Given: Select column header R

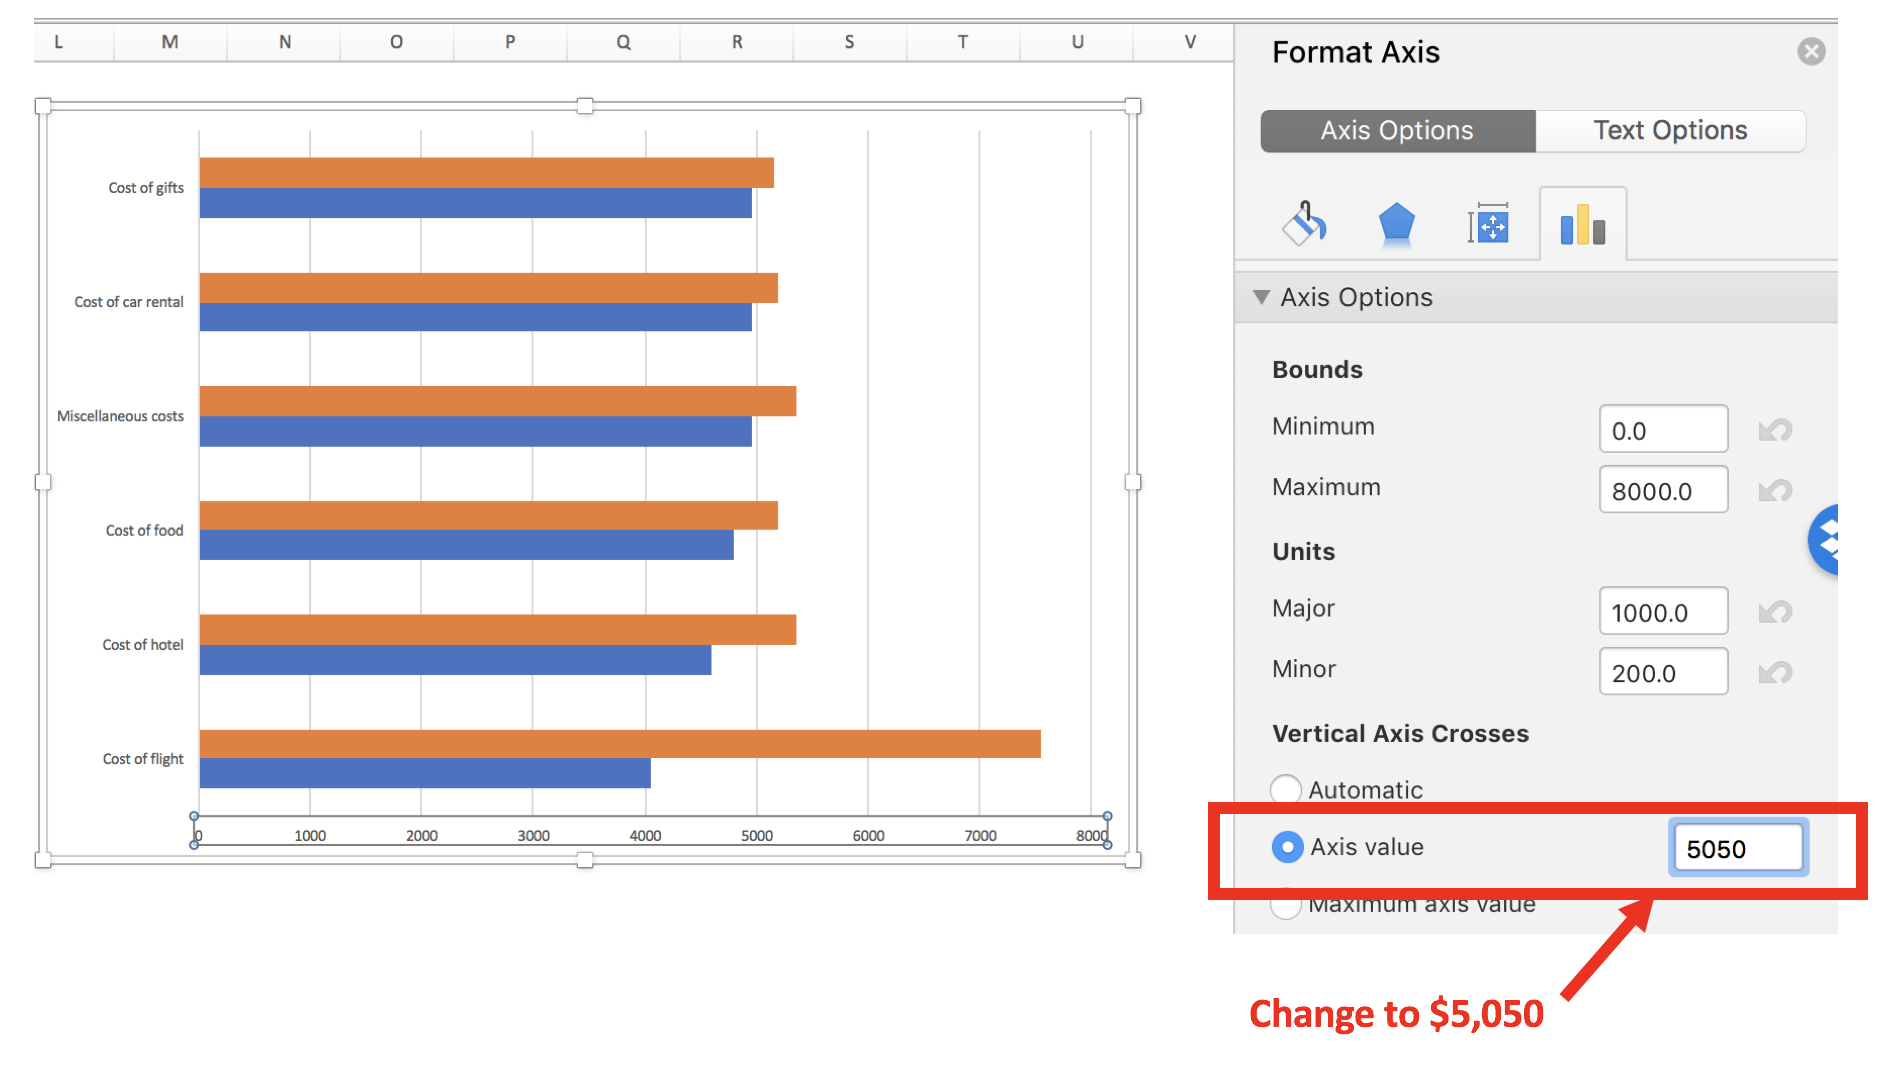Looking at the screenshot, I should pyautogui.click(x=737, y=42).
